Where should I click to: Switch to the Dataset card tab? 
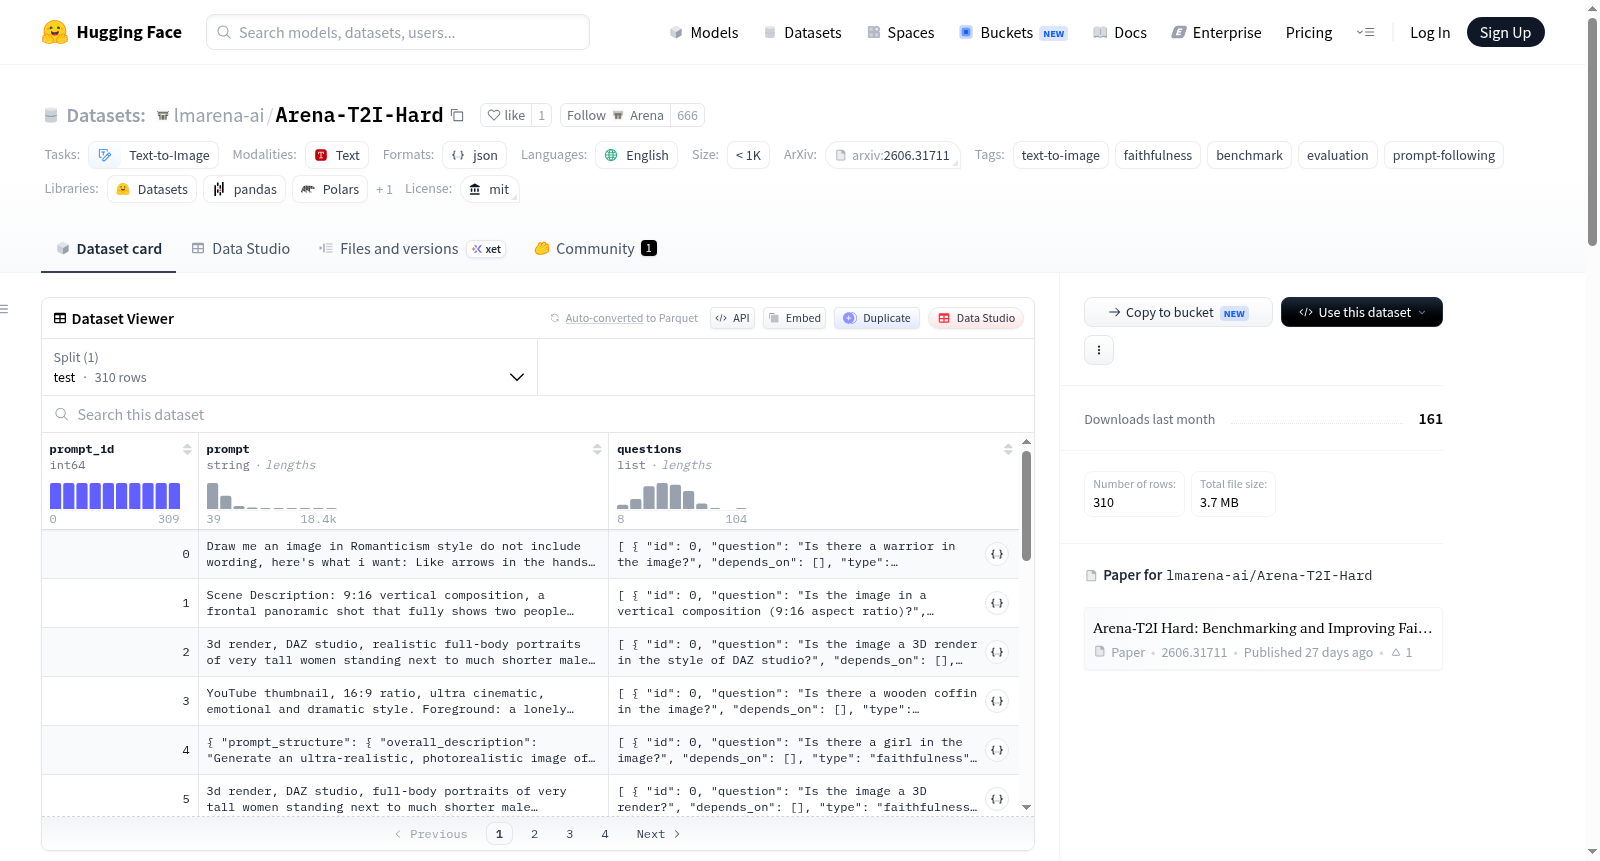(109, 249)
